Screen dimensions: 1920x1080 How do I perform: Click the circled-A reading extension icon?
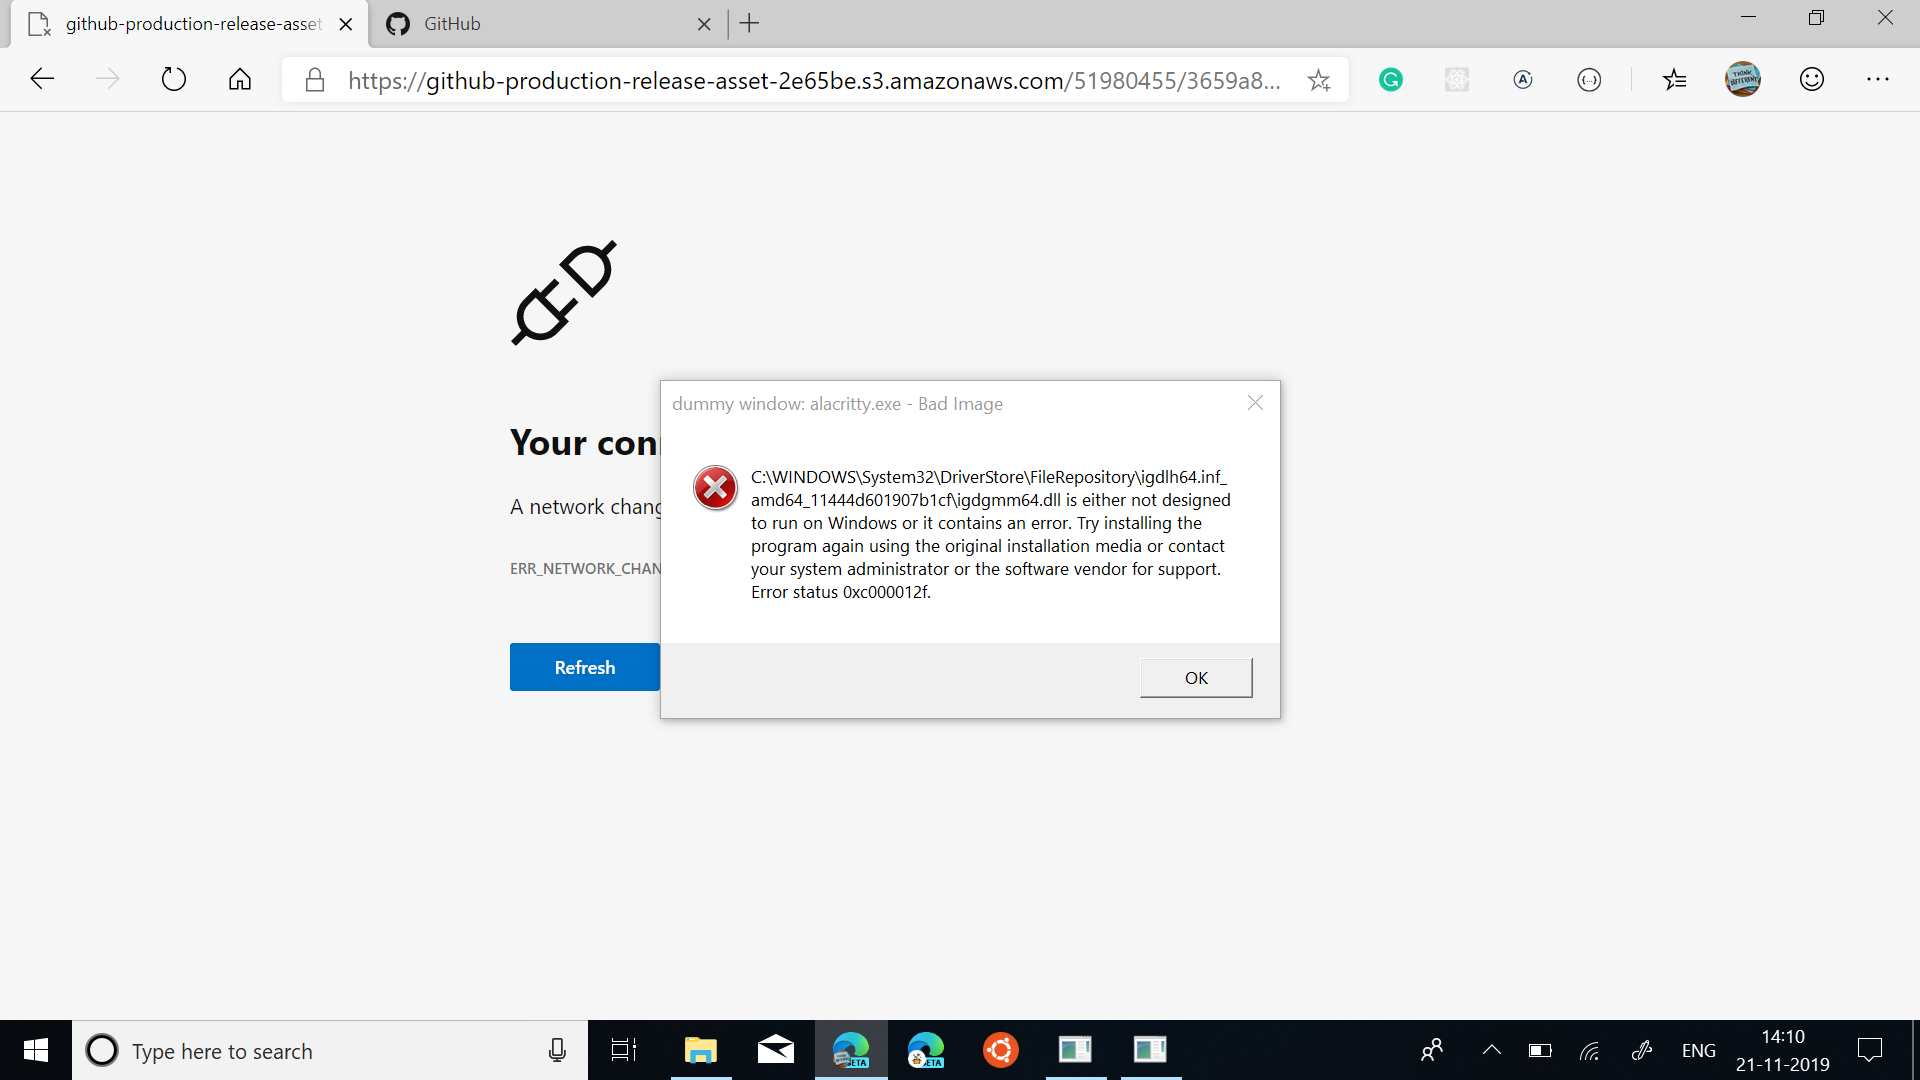tap(1523, 79)
